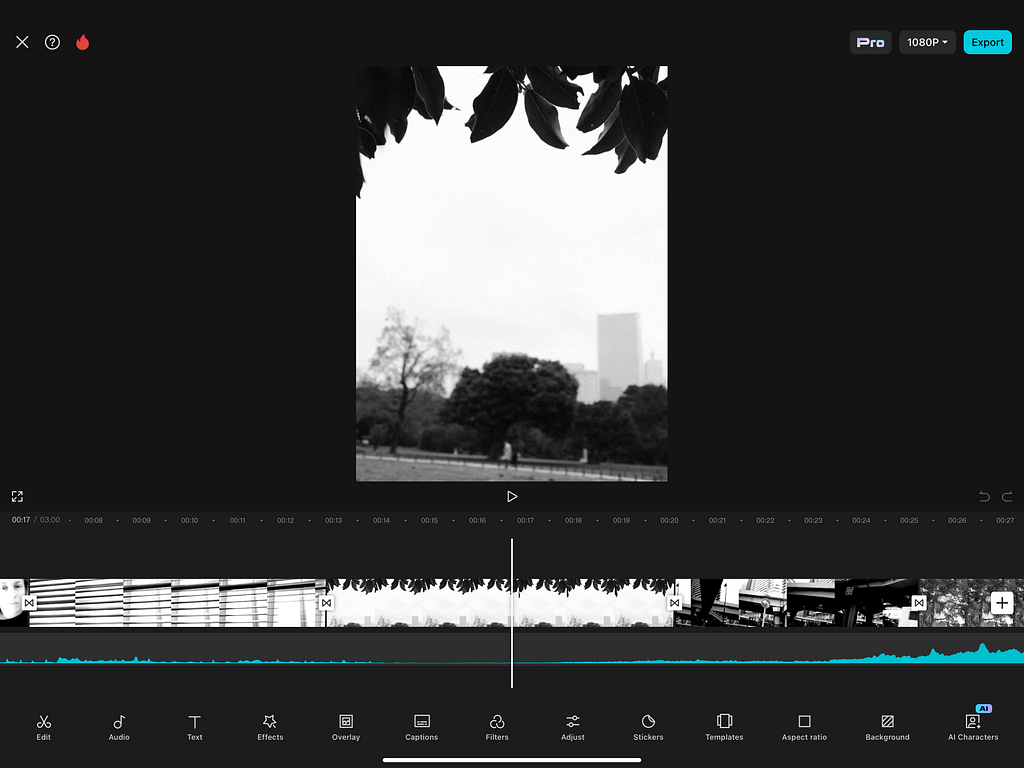Open the help question mark icon

point(52,42)
